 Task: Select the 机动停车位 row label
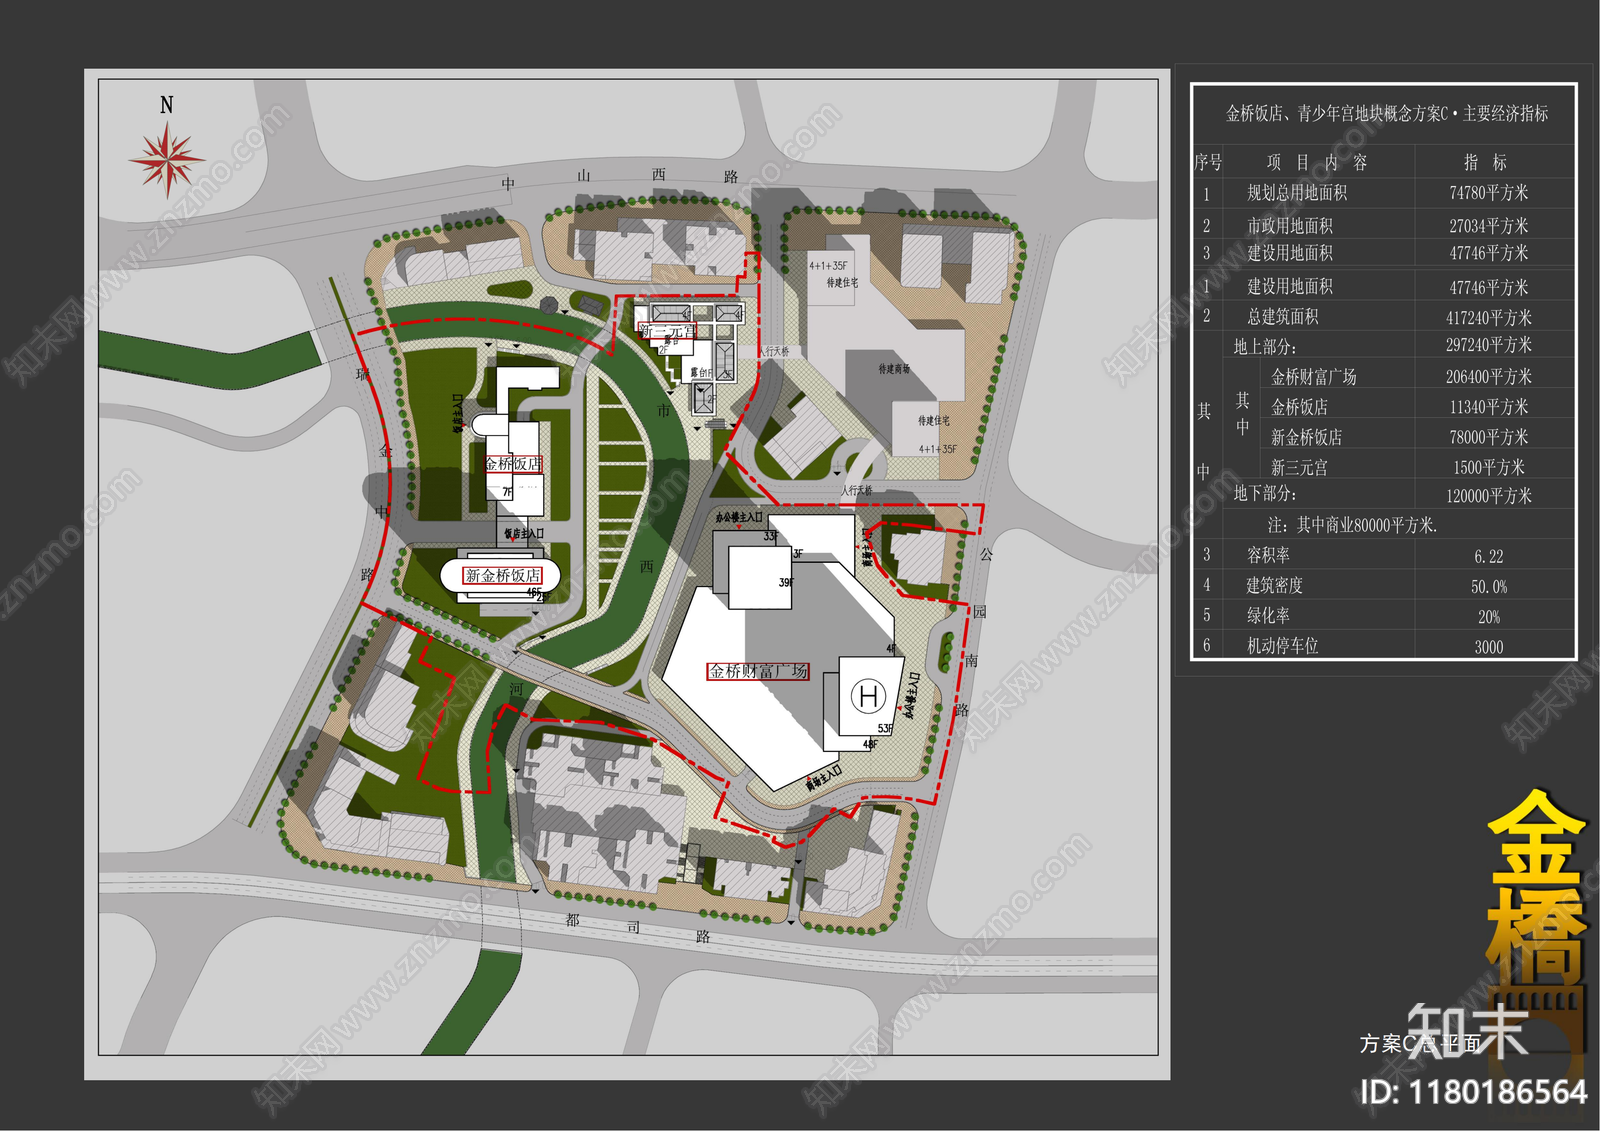pos(1283,646)
